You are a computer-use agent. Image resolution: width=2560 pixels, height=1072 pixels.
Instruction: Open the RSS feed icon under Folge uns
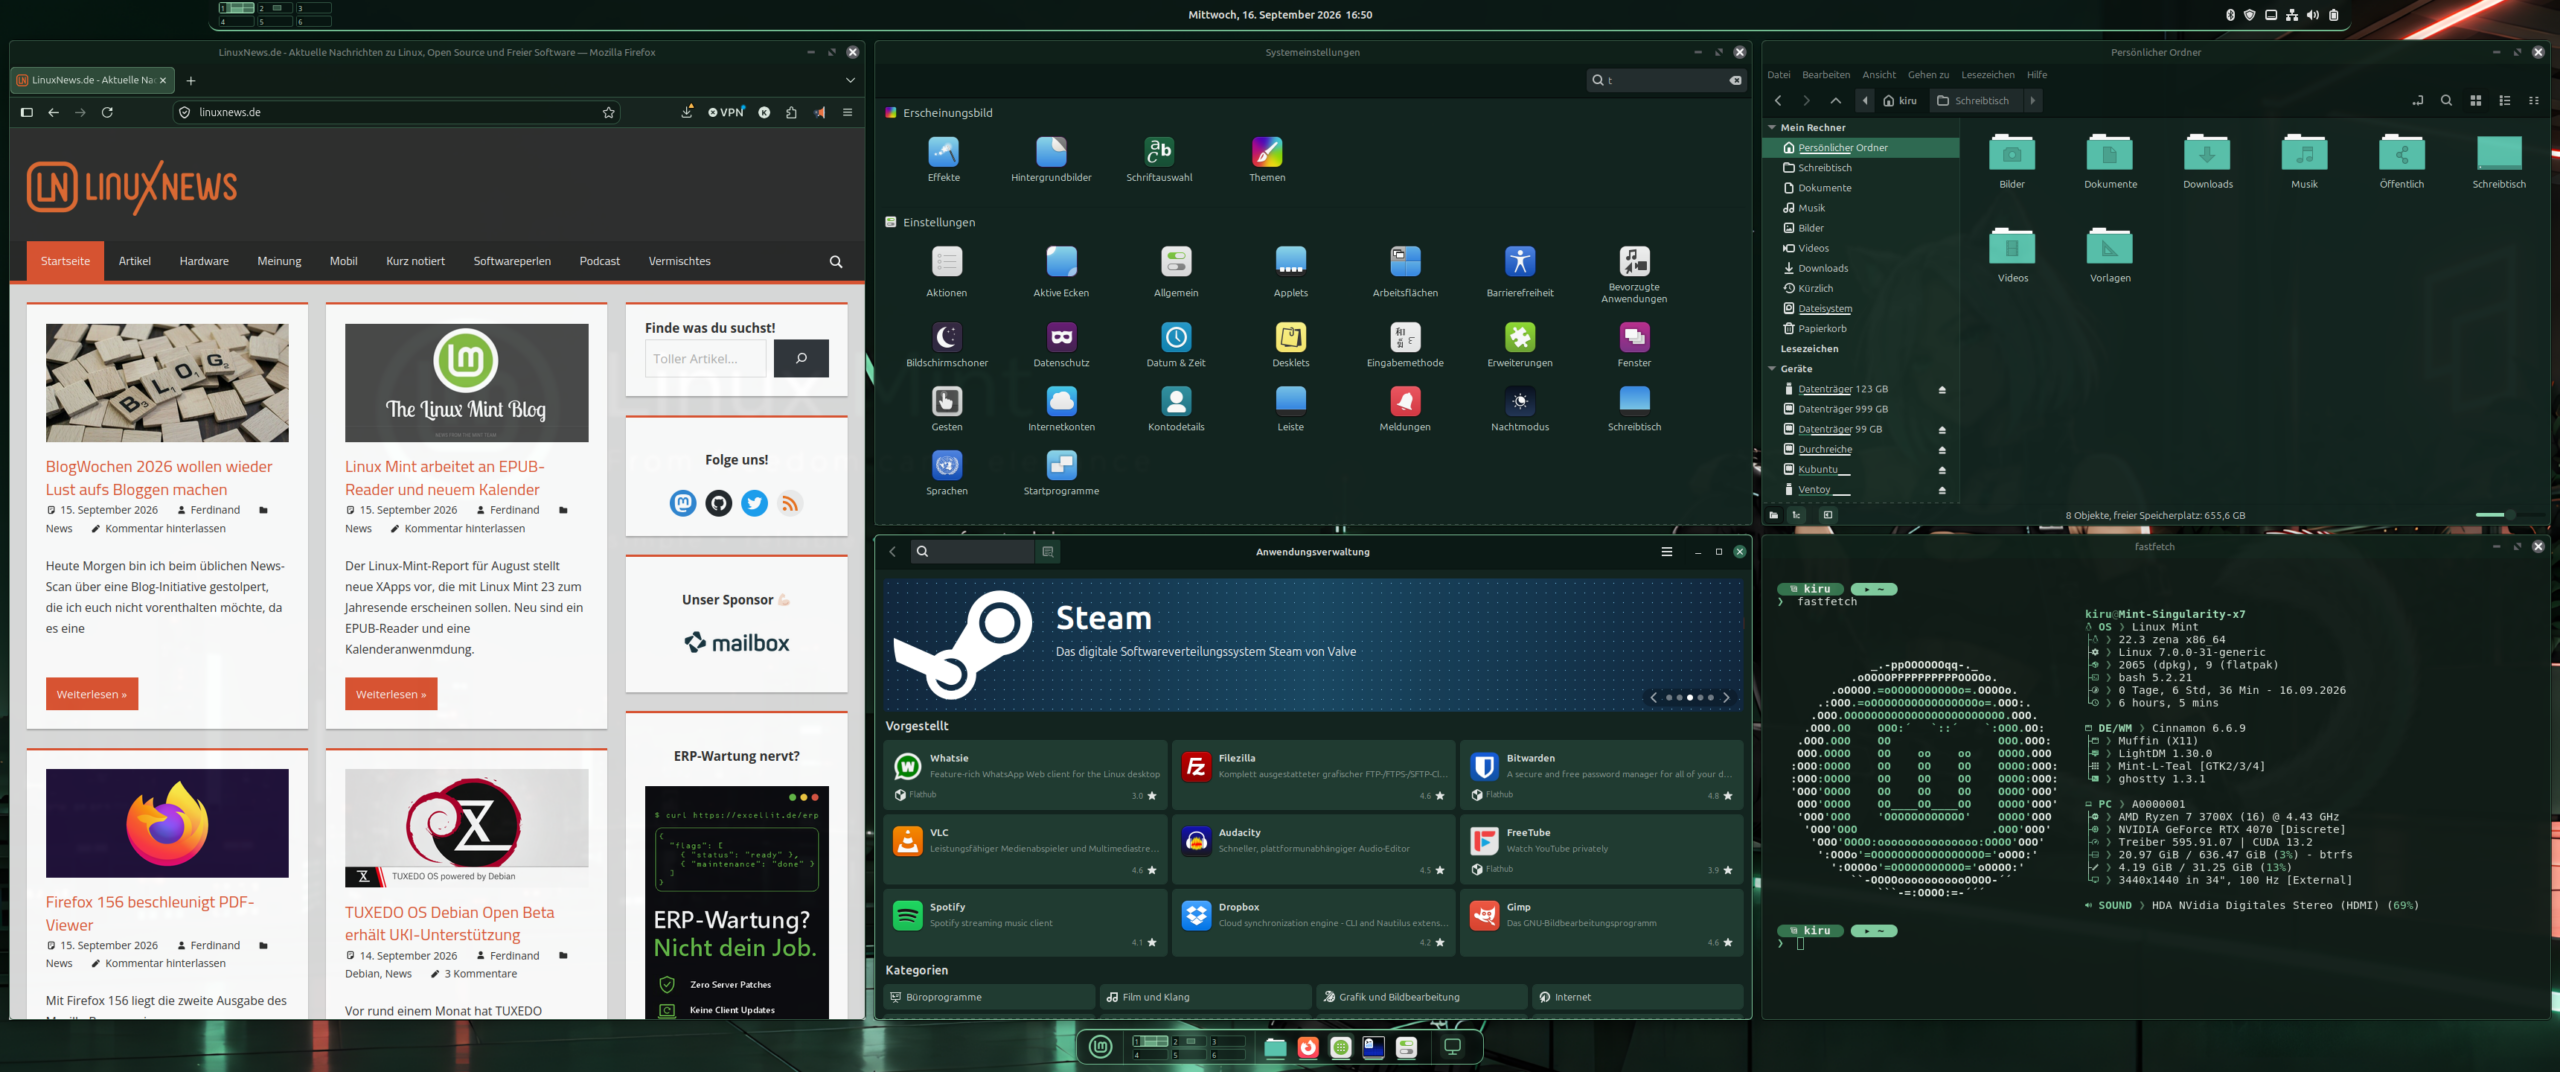(x=790, y=502)
